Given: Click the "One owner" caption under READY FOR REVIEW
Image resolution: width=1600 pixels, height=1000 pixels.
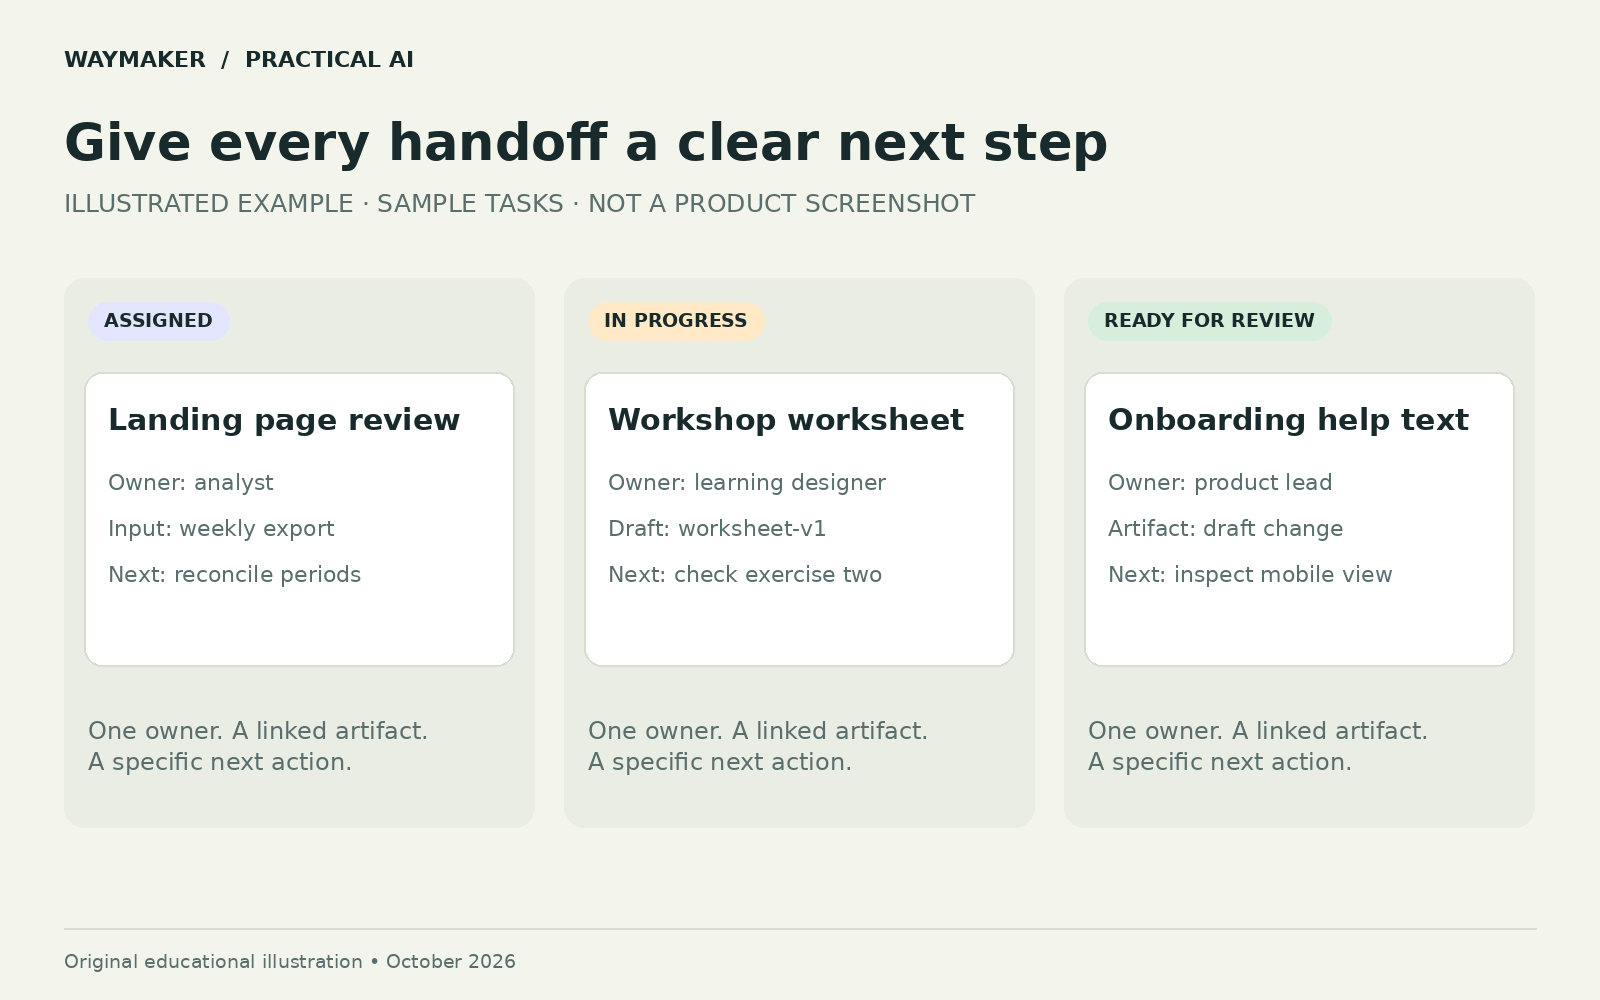Looking at the screenshot, I should pos(1258,747).
